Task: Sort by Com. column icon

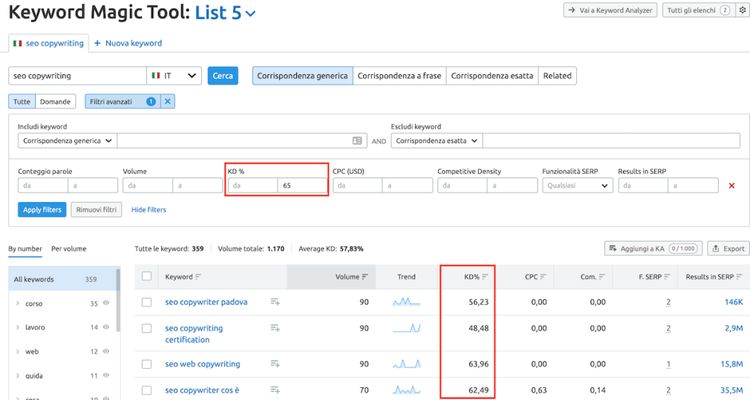Action: click(x=602, y=277)
